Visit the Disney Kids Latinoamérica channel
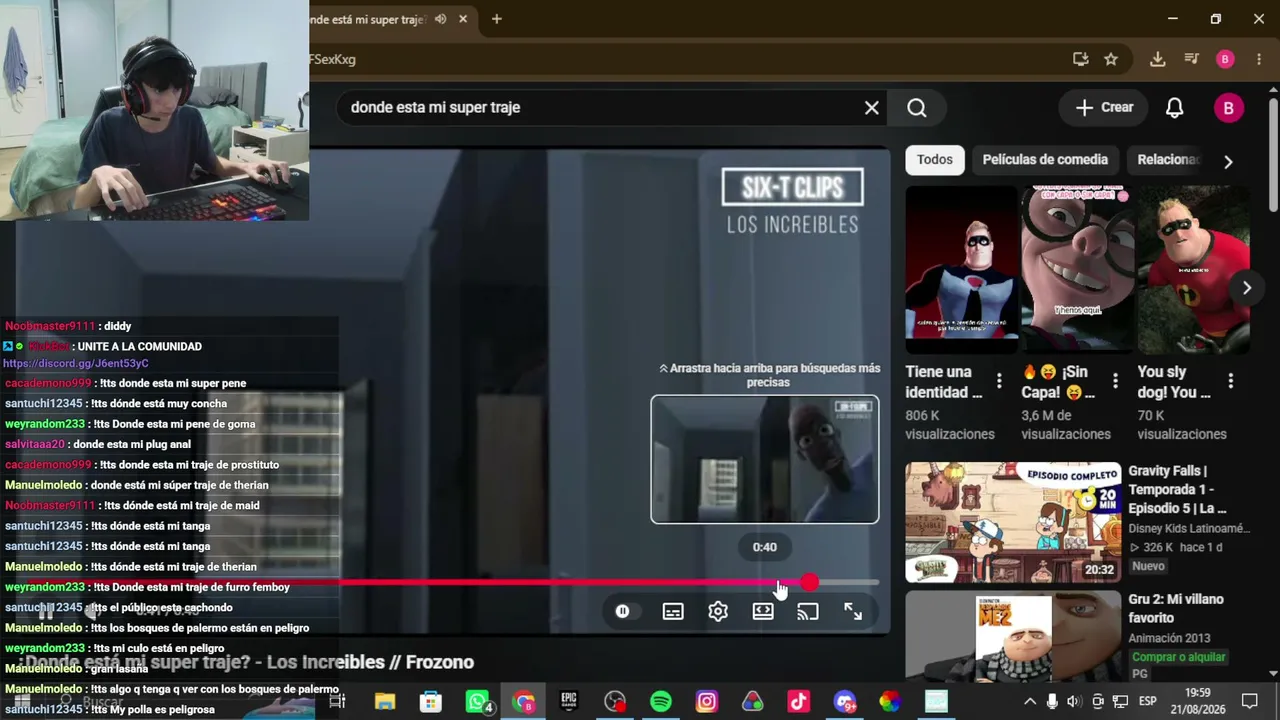The image size is (1280, 720). pos(1189,528)
